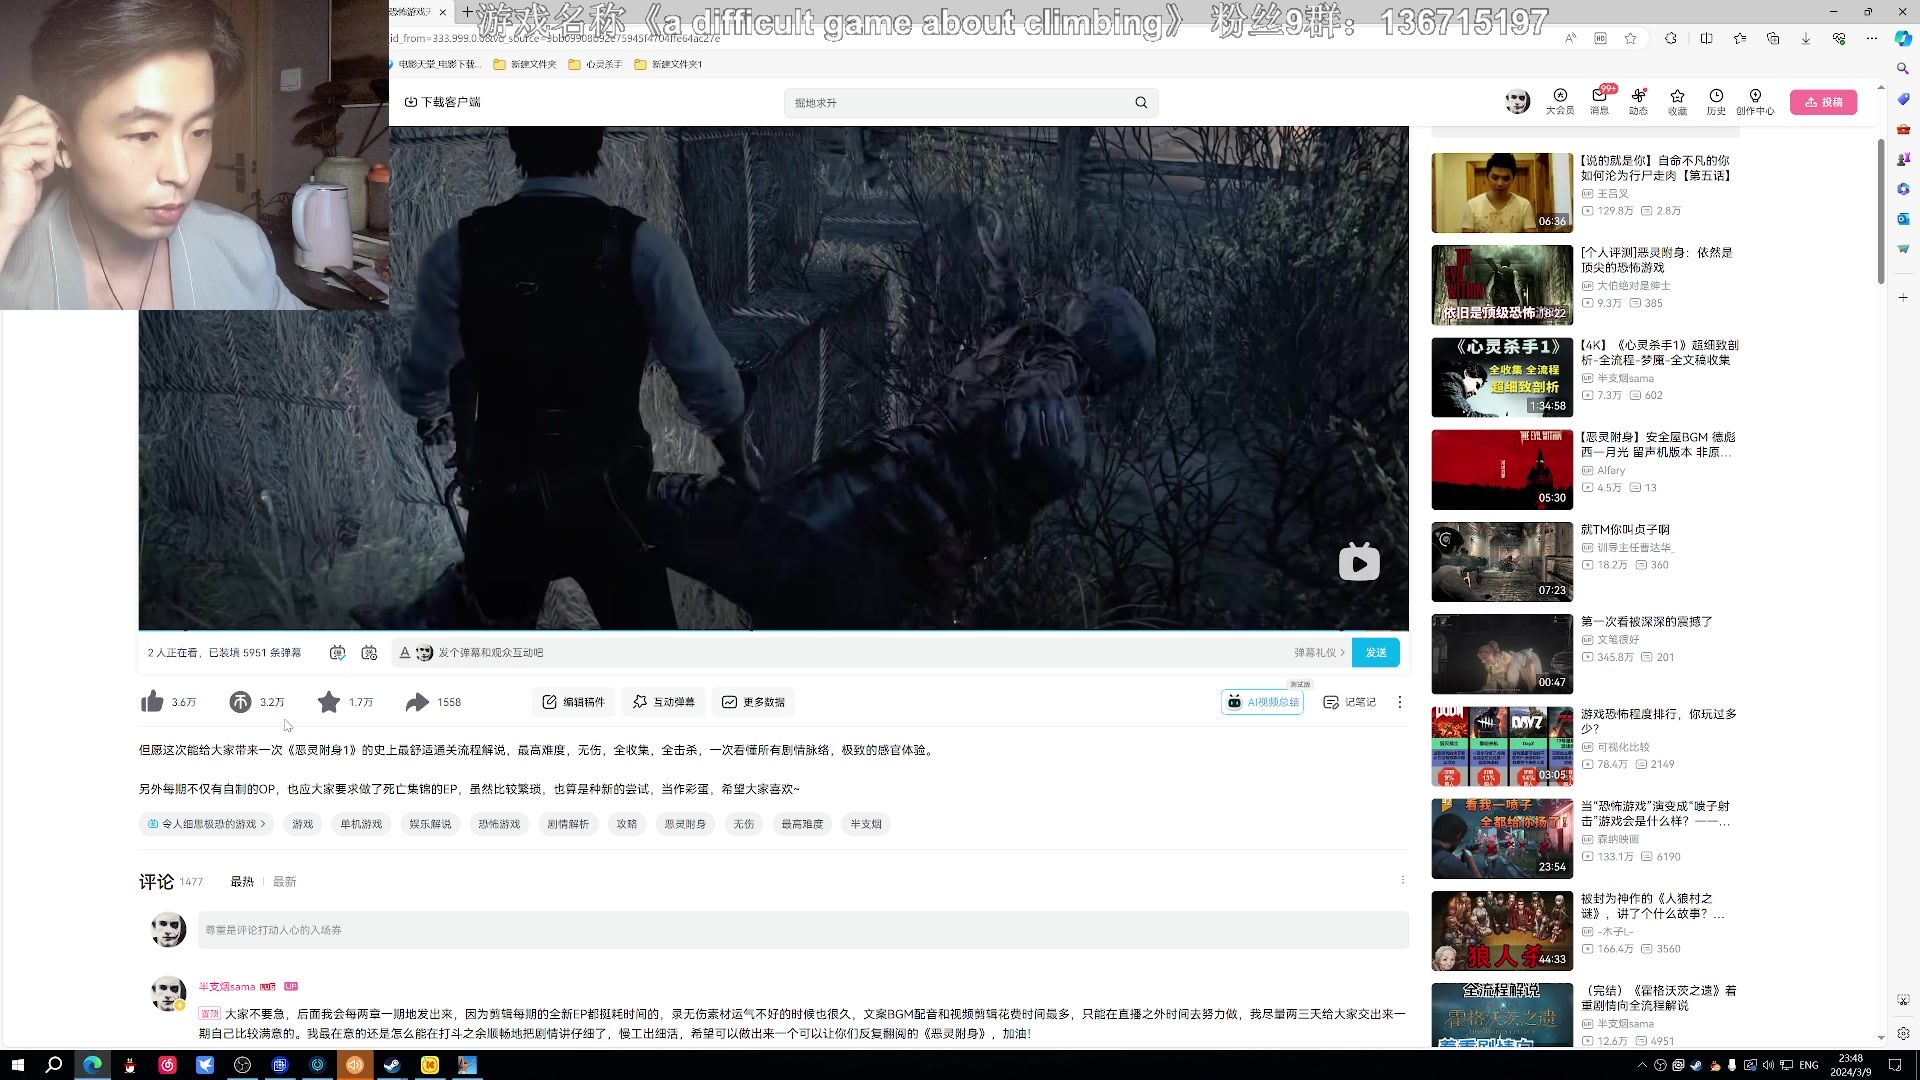
Task: Open the AI视频总结 button
Action: 1263,702
